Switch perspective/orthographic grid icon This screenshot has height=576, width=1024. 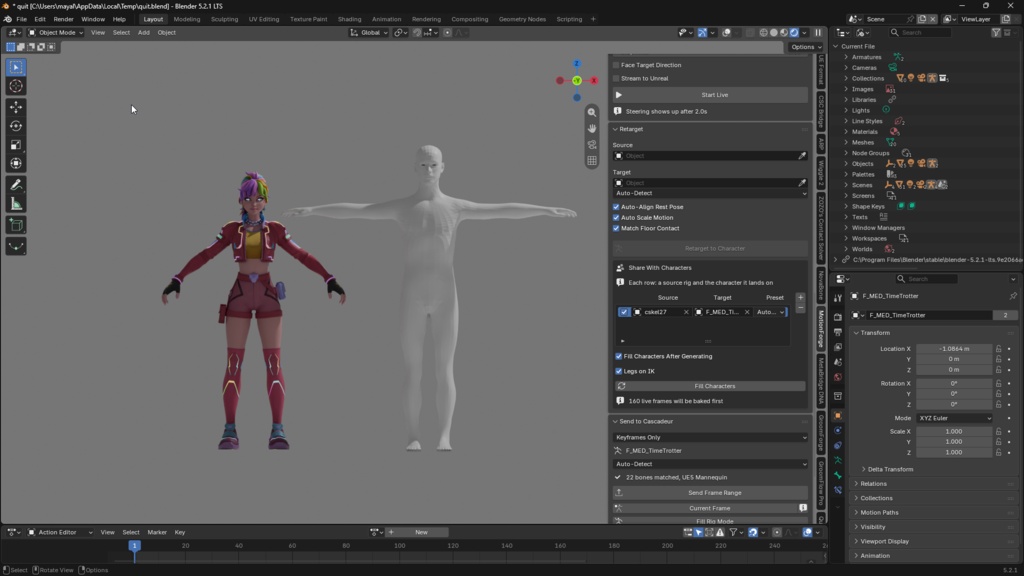(x=592, y=161)
